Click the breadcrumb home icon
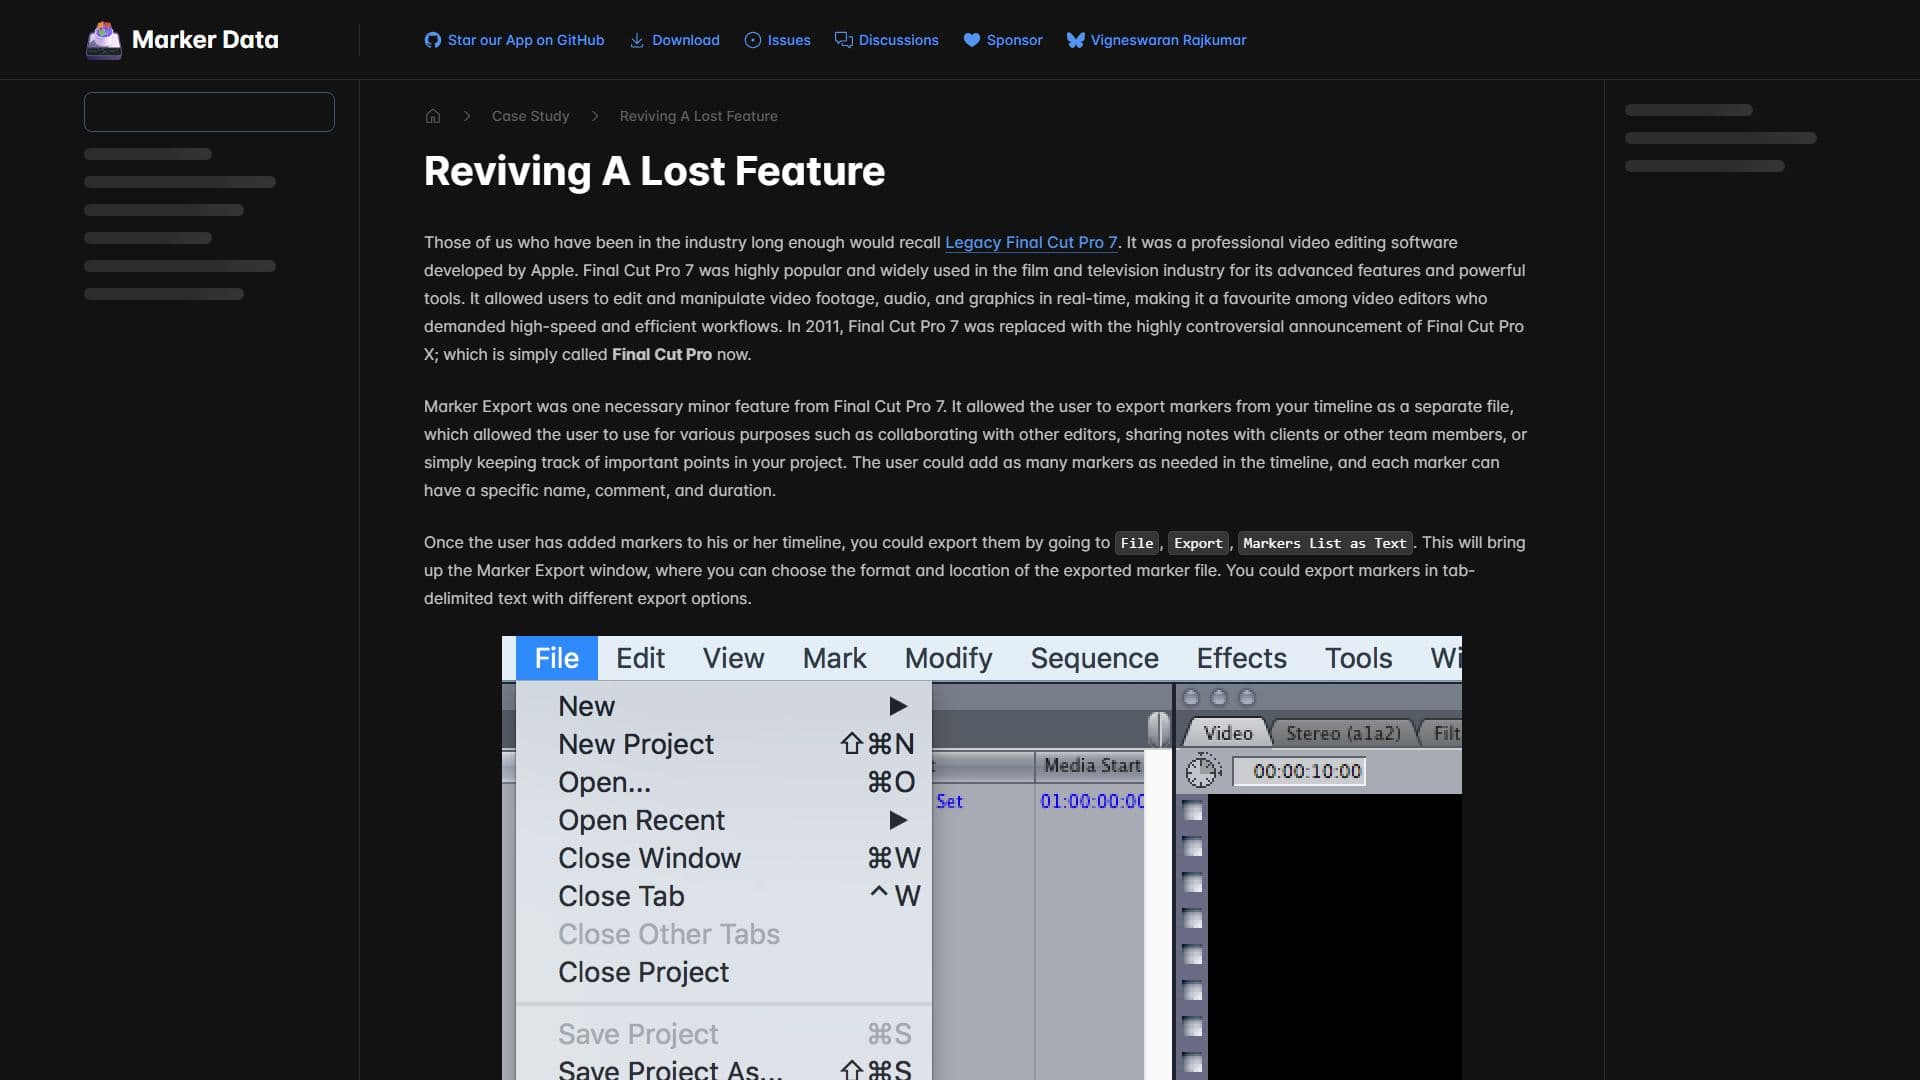The height and width of the screenshot is (1080, 1920). click(x=433, y=116)
